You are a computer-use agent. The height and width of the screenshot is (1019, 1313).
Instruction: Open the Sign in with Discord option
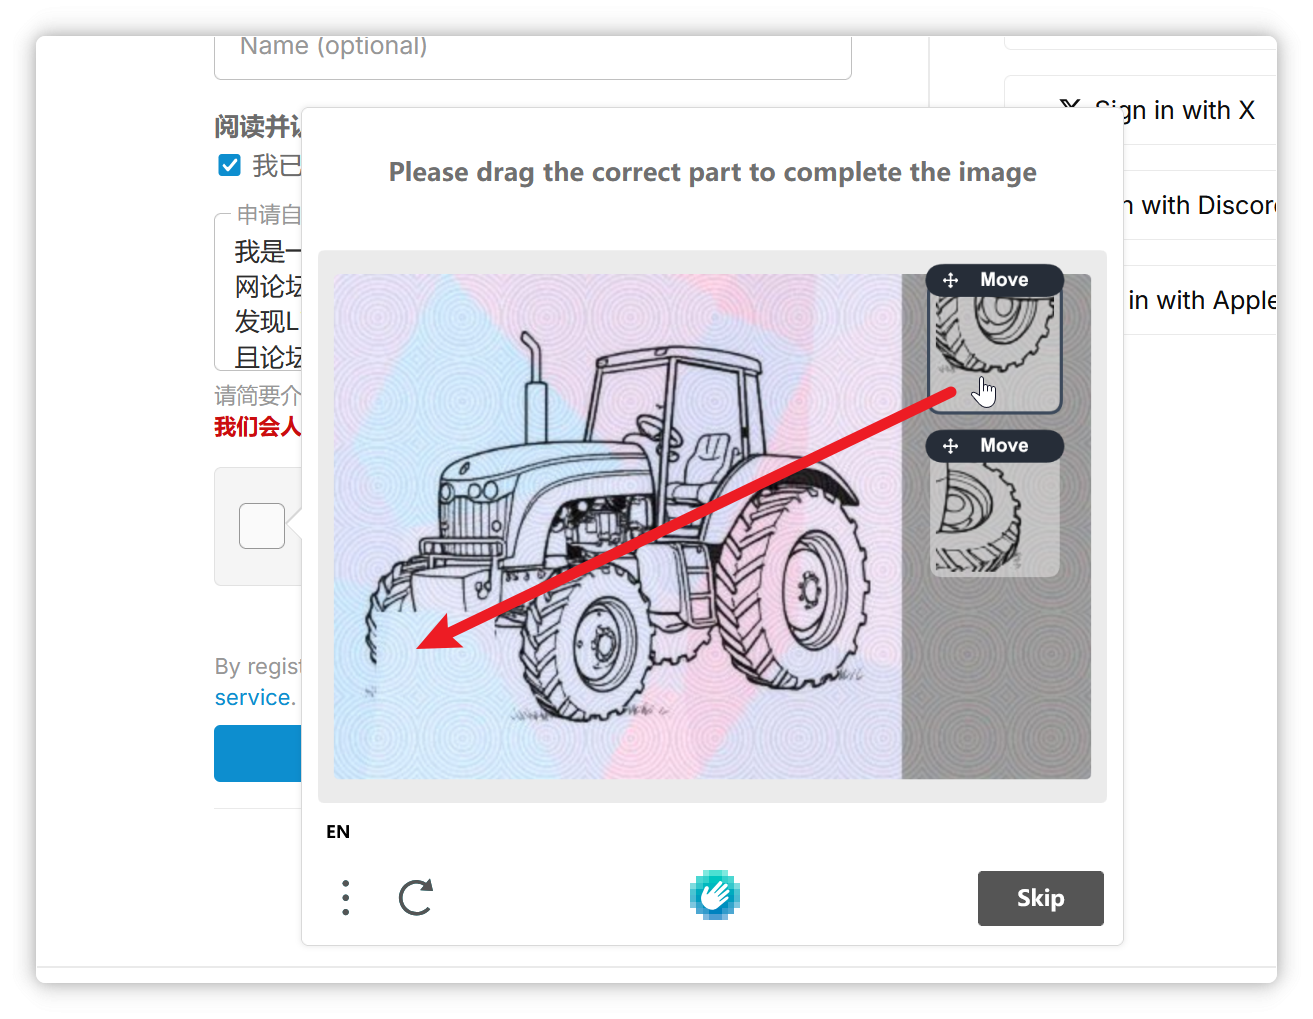pos(1200,205)
